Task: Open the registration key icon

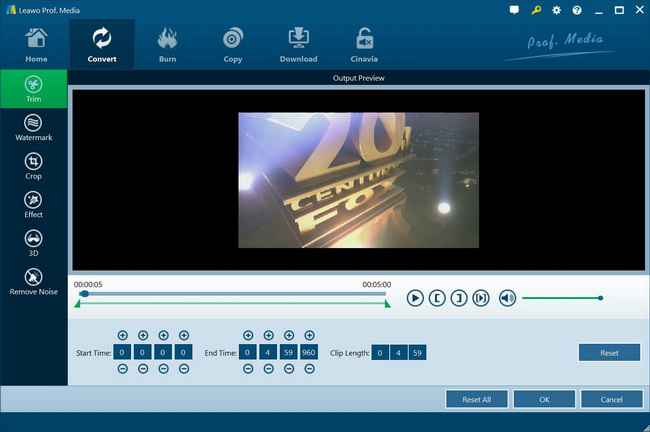Action: (536, 10)
